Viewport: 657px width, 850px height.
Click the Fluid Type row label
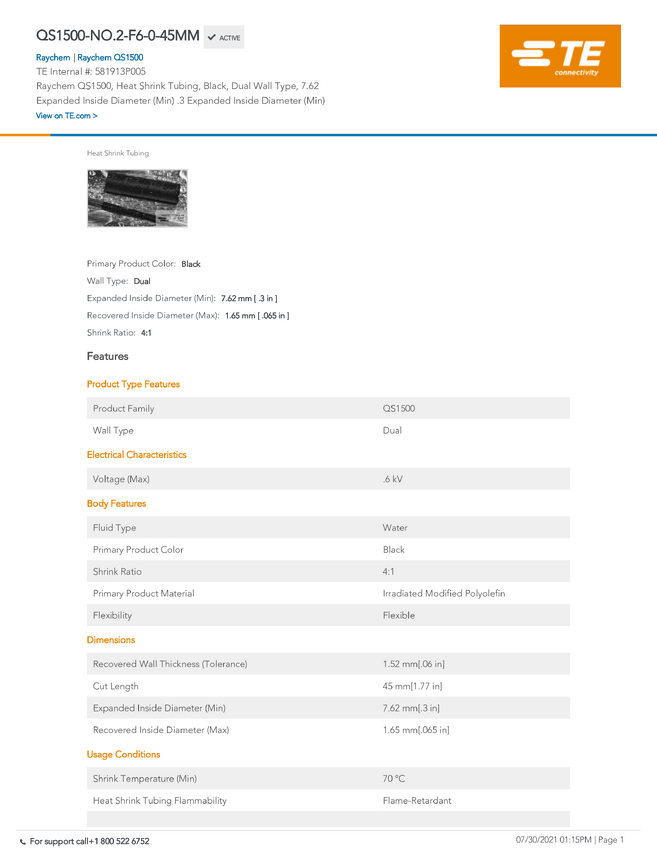click(x=114, y=528)
